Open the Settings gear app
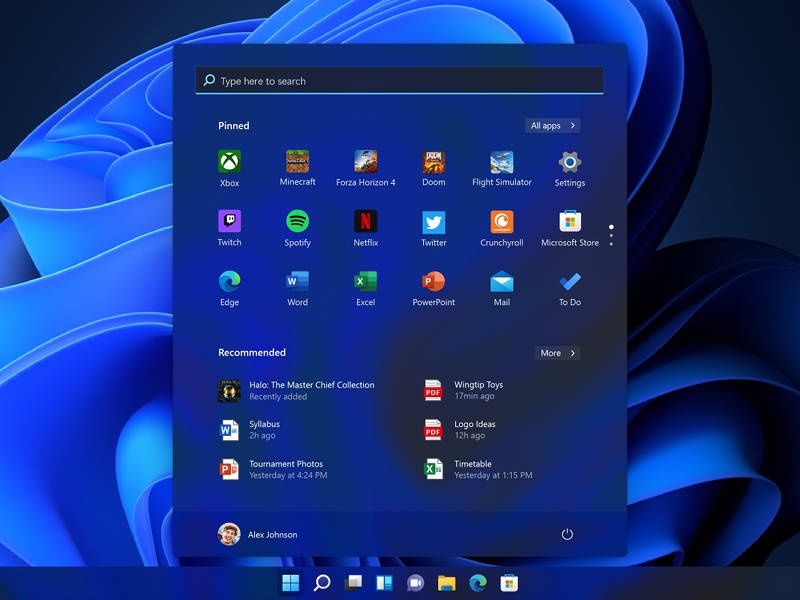The image size is (800, 600). [x=570, y=168]
